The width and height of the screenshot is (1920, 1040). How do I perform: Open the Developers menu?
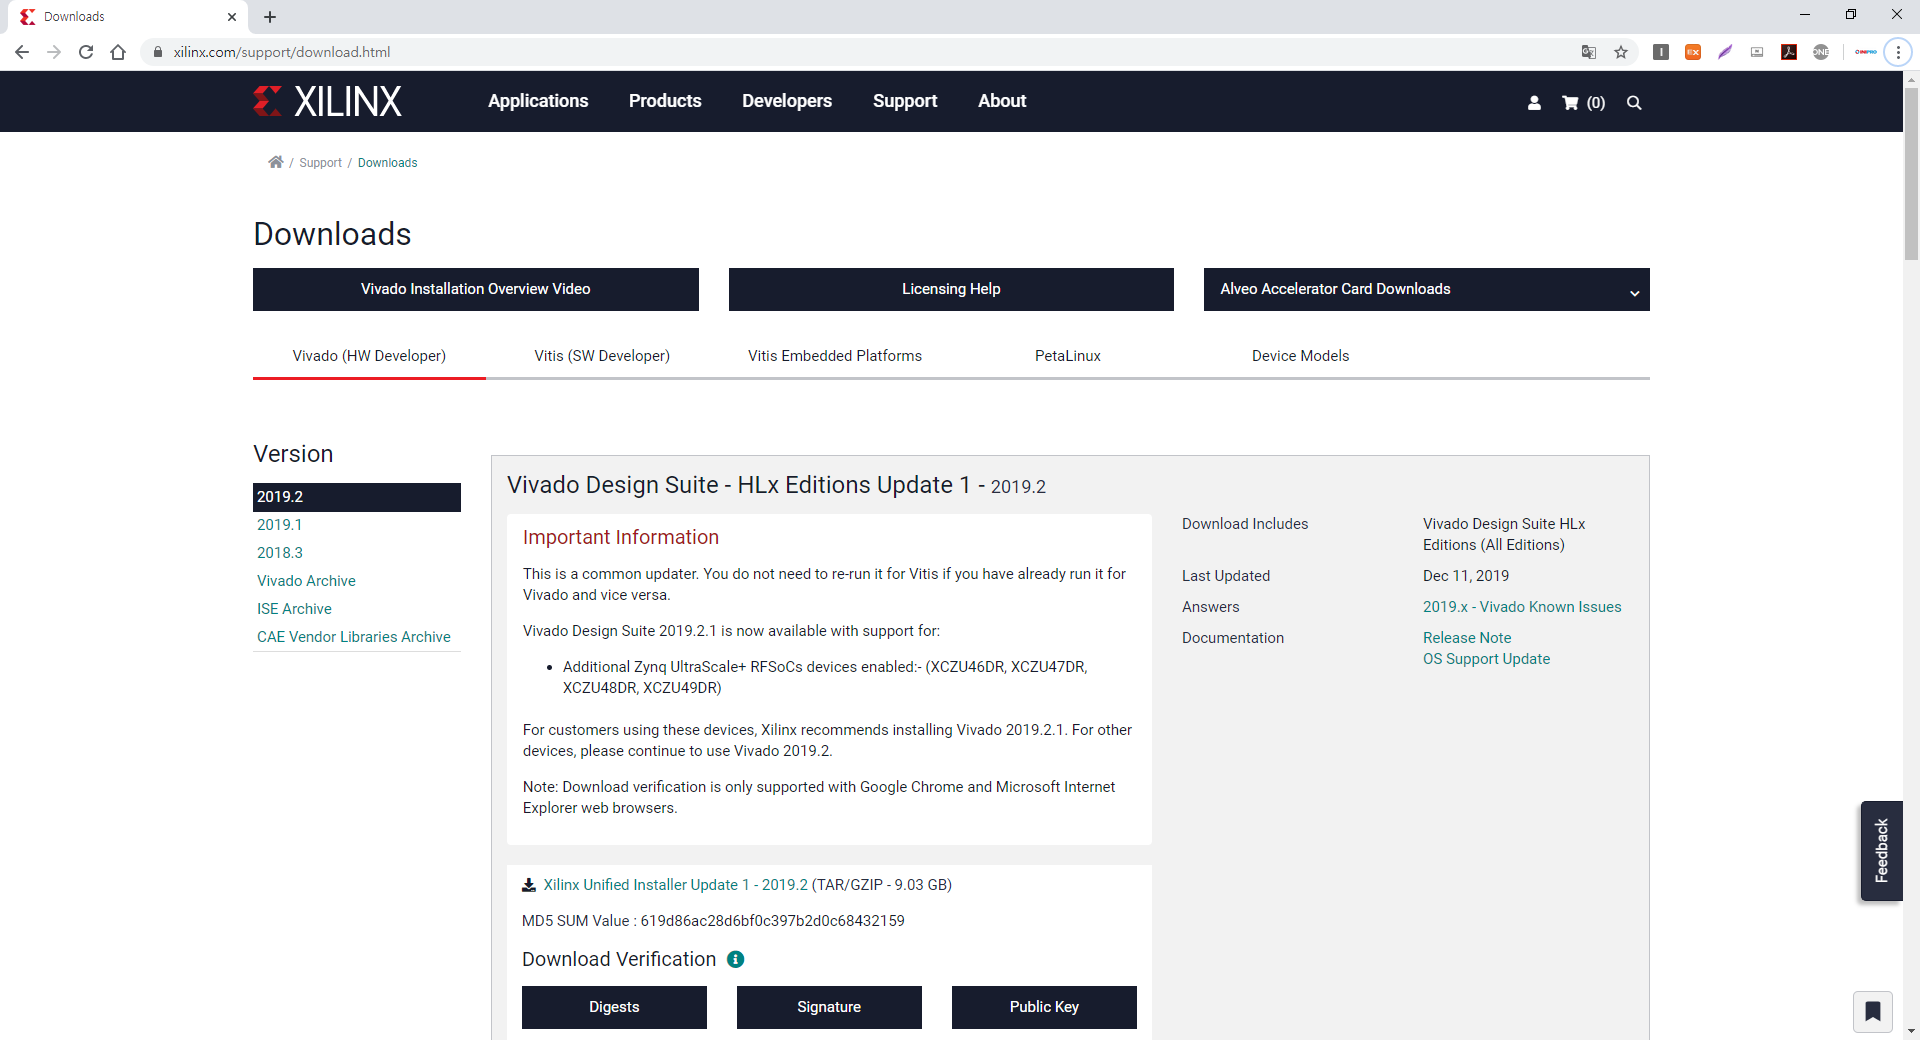[x=787, y=101]
